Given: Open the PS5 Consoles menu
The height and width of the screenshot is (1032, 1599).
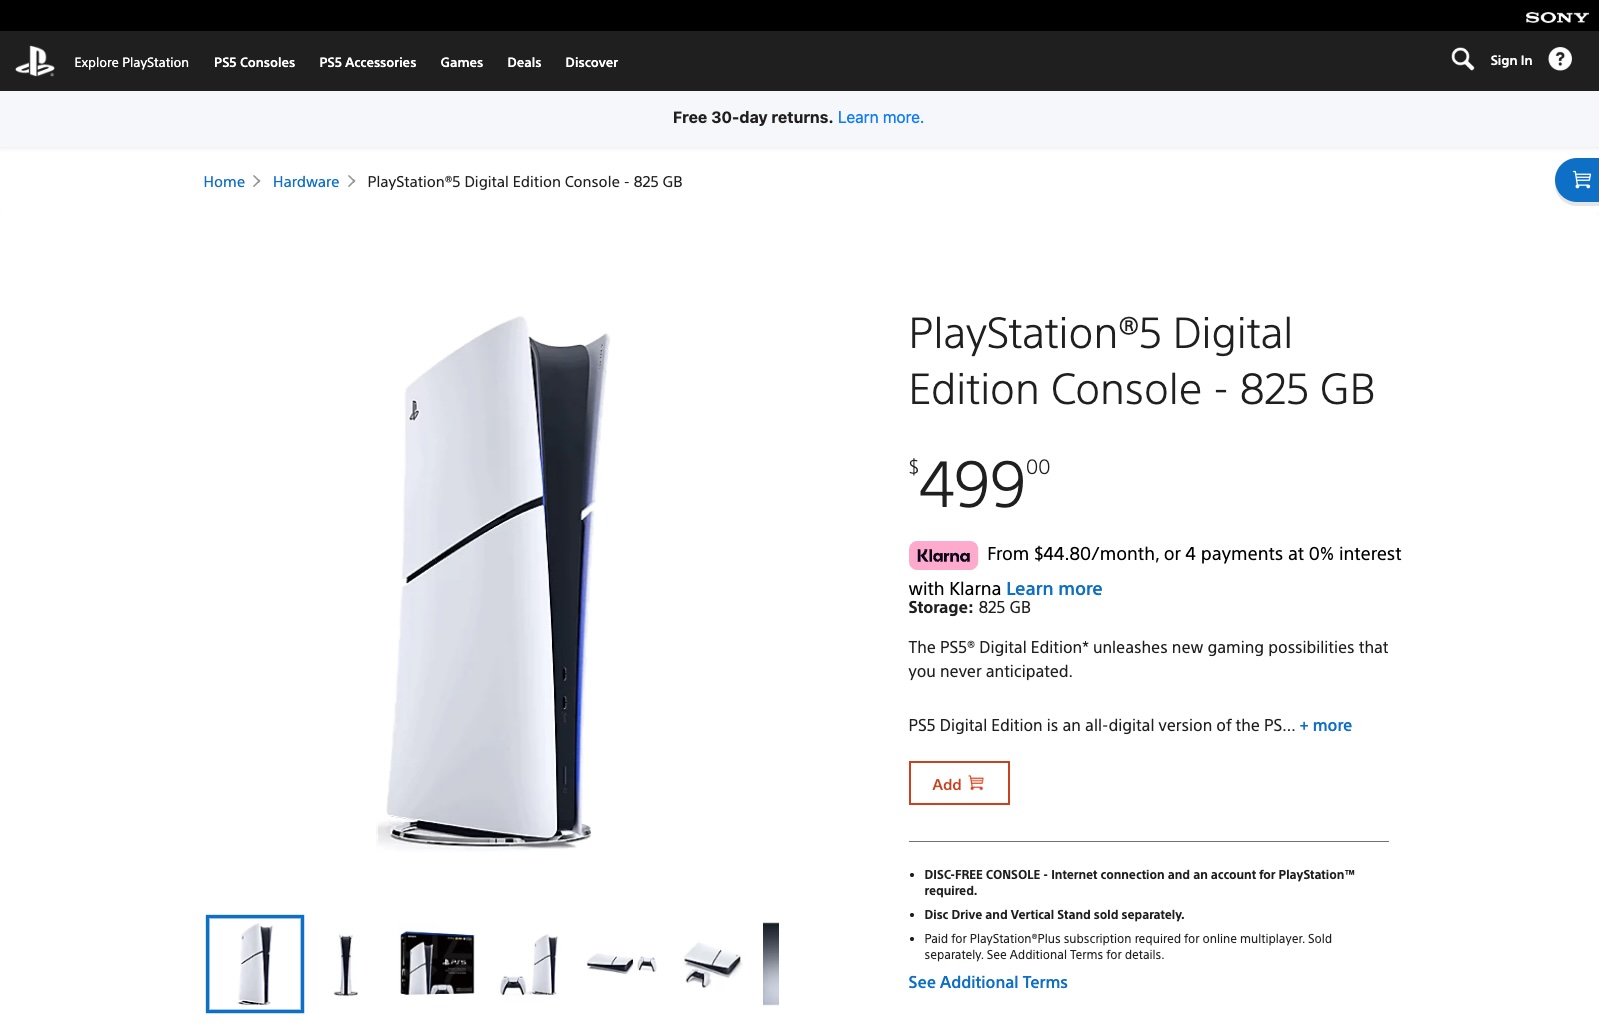Looking at the screenshot, I should coord(254,62).
